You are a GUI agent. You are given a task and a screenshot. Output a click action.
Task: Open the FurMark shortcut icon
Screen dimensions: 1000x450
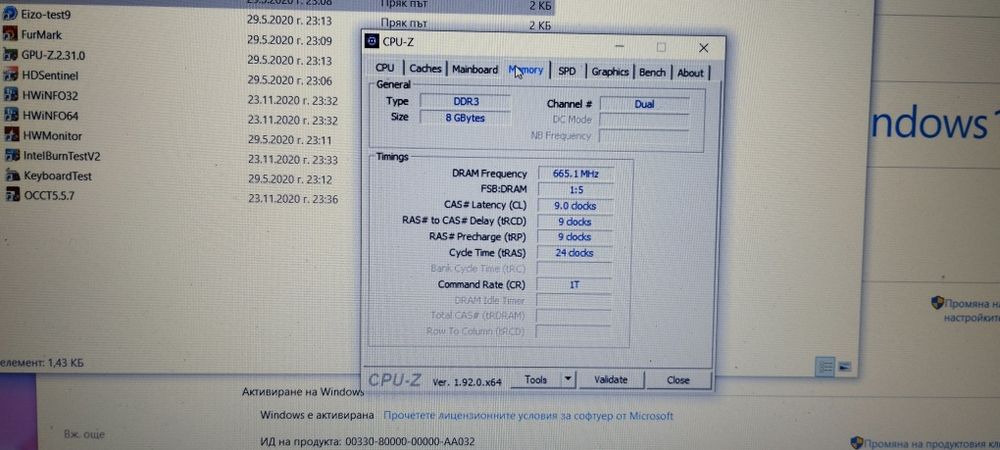10,34
